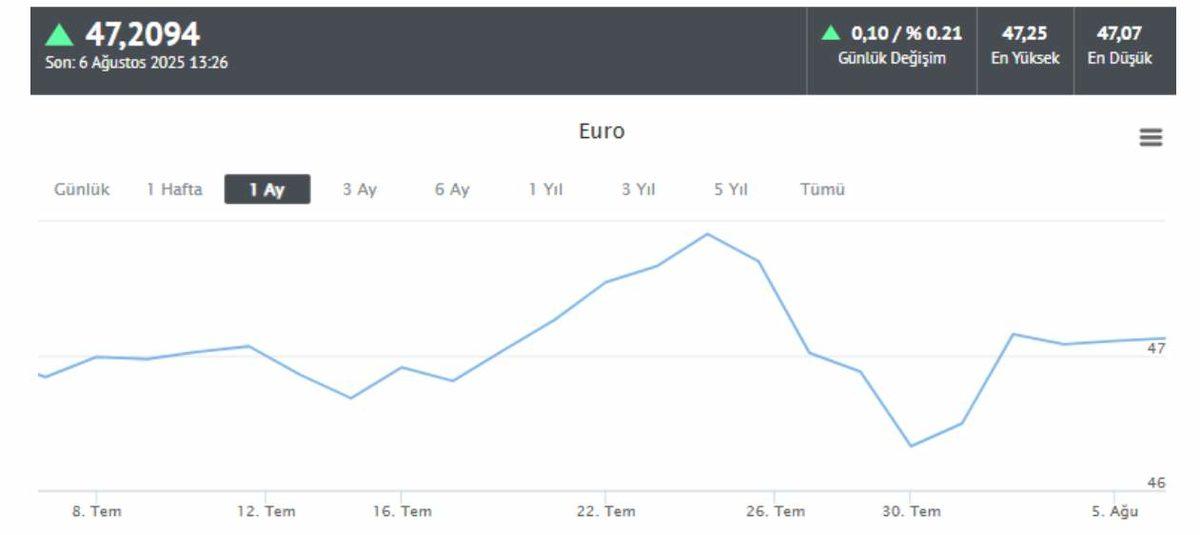Click the 30. Tem date axis label

click(911, 511)
